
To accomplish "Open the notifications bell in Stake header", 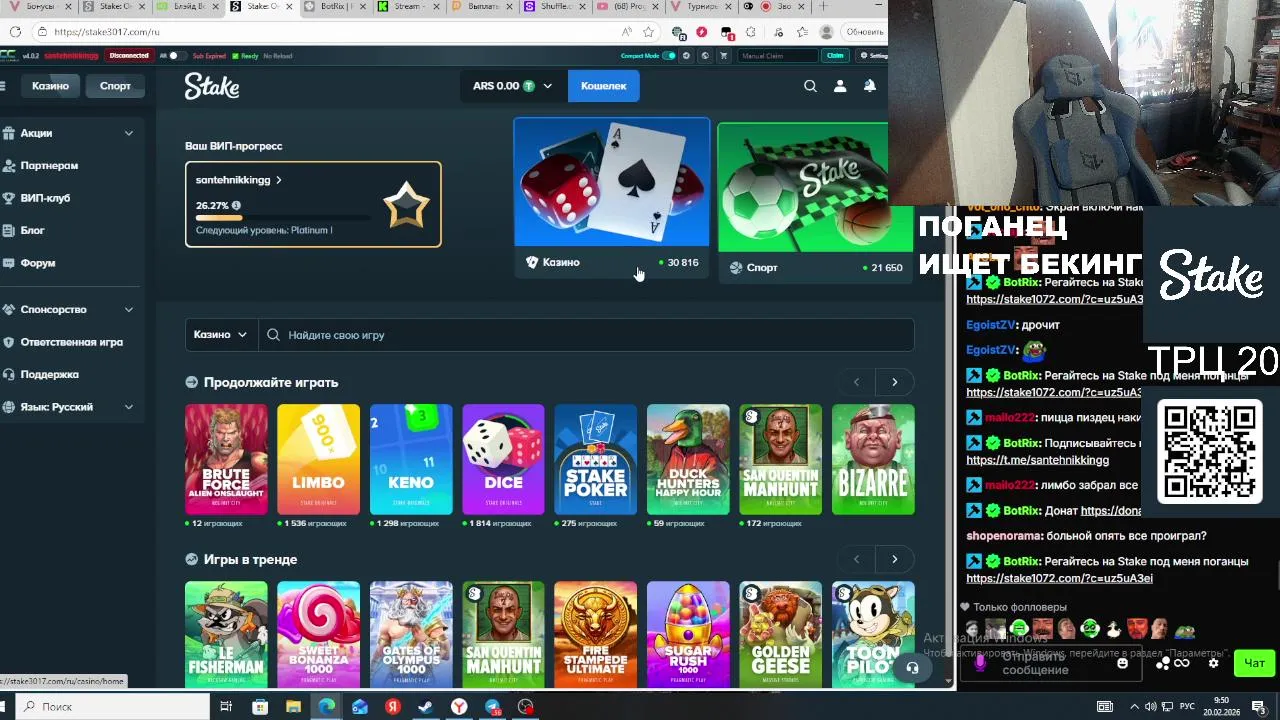I will tap(870, 86).
